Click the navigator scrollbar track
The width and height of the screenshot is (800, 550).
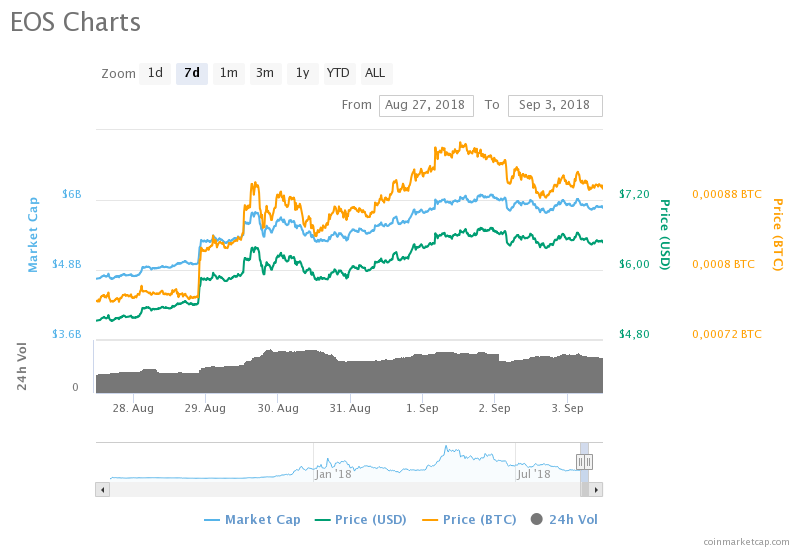click(344, 490)
